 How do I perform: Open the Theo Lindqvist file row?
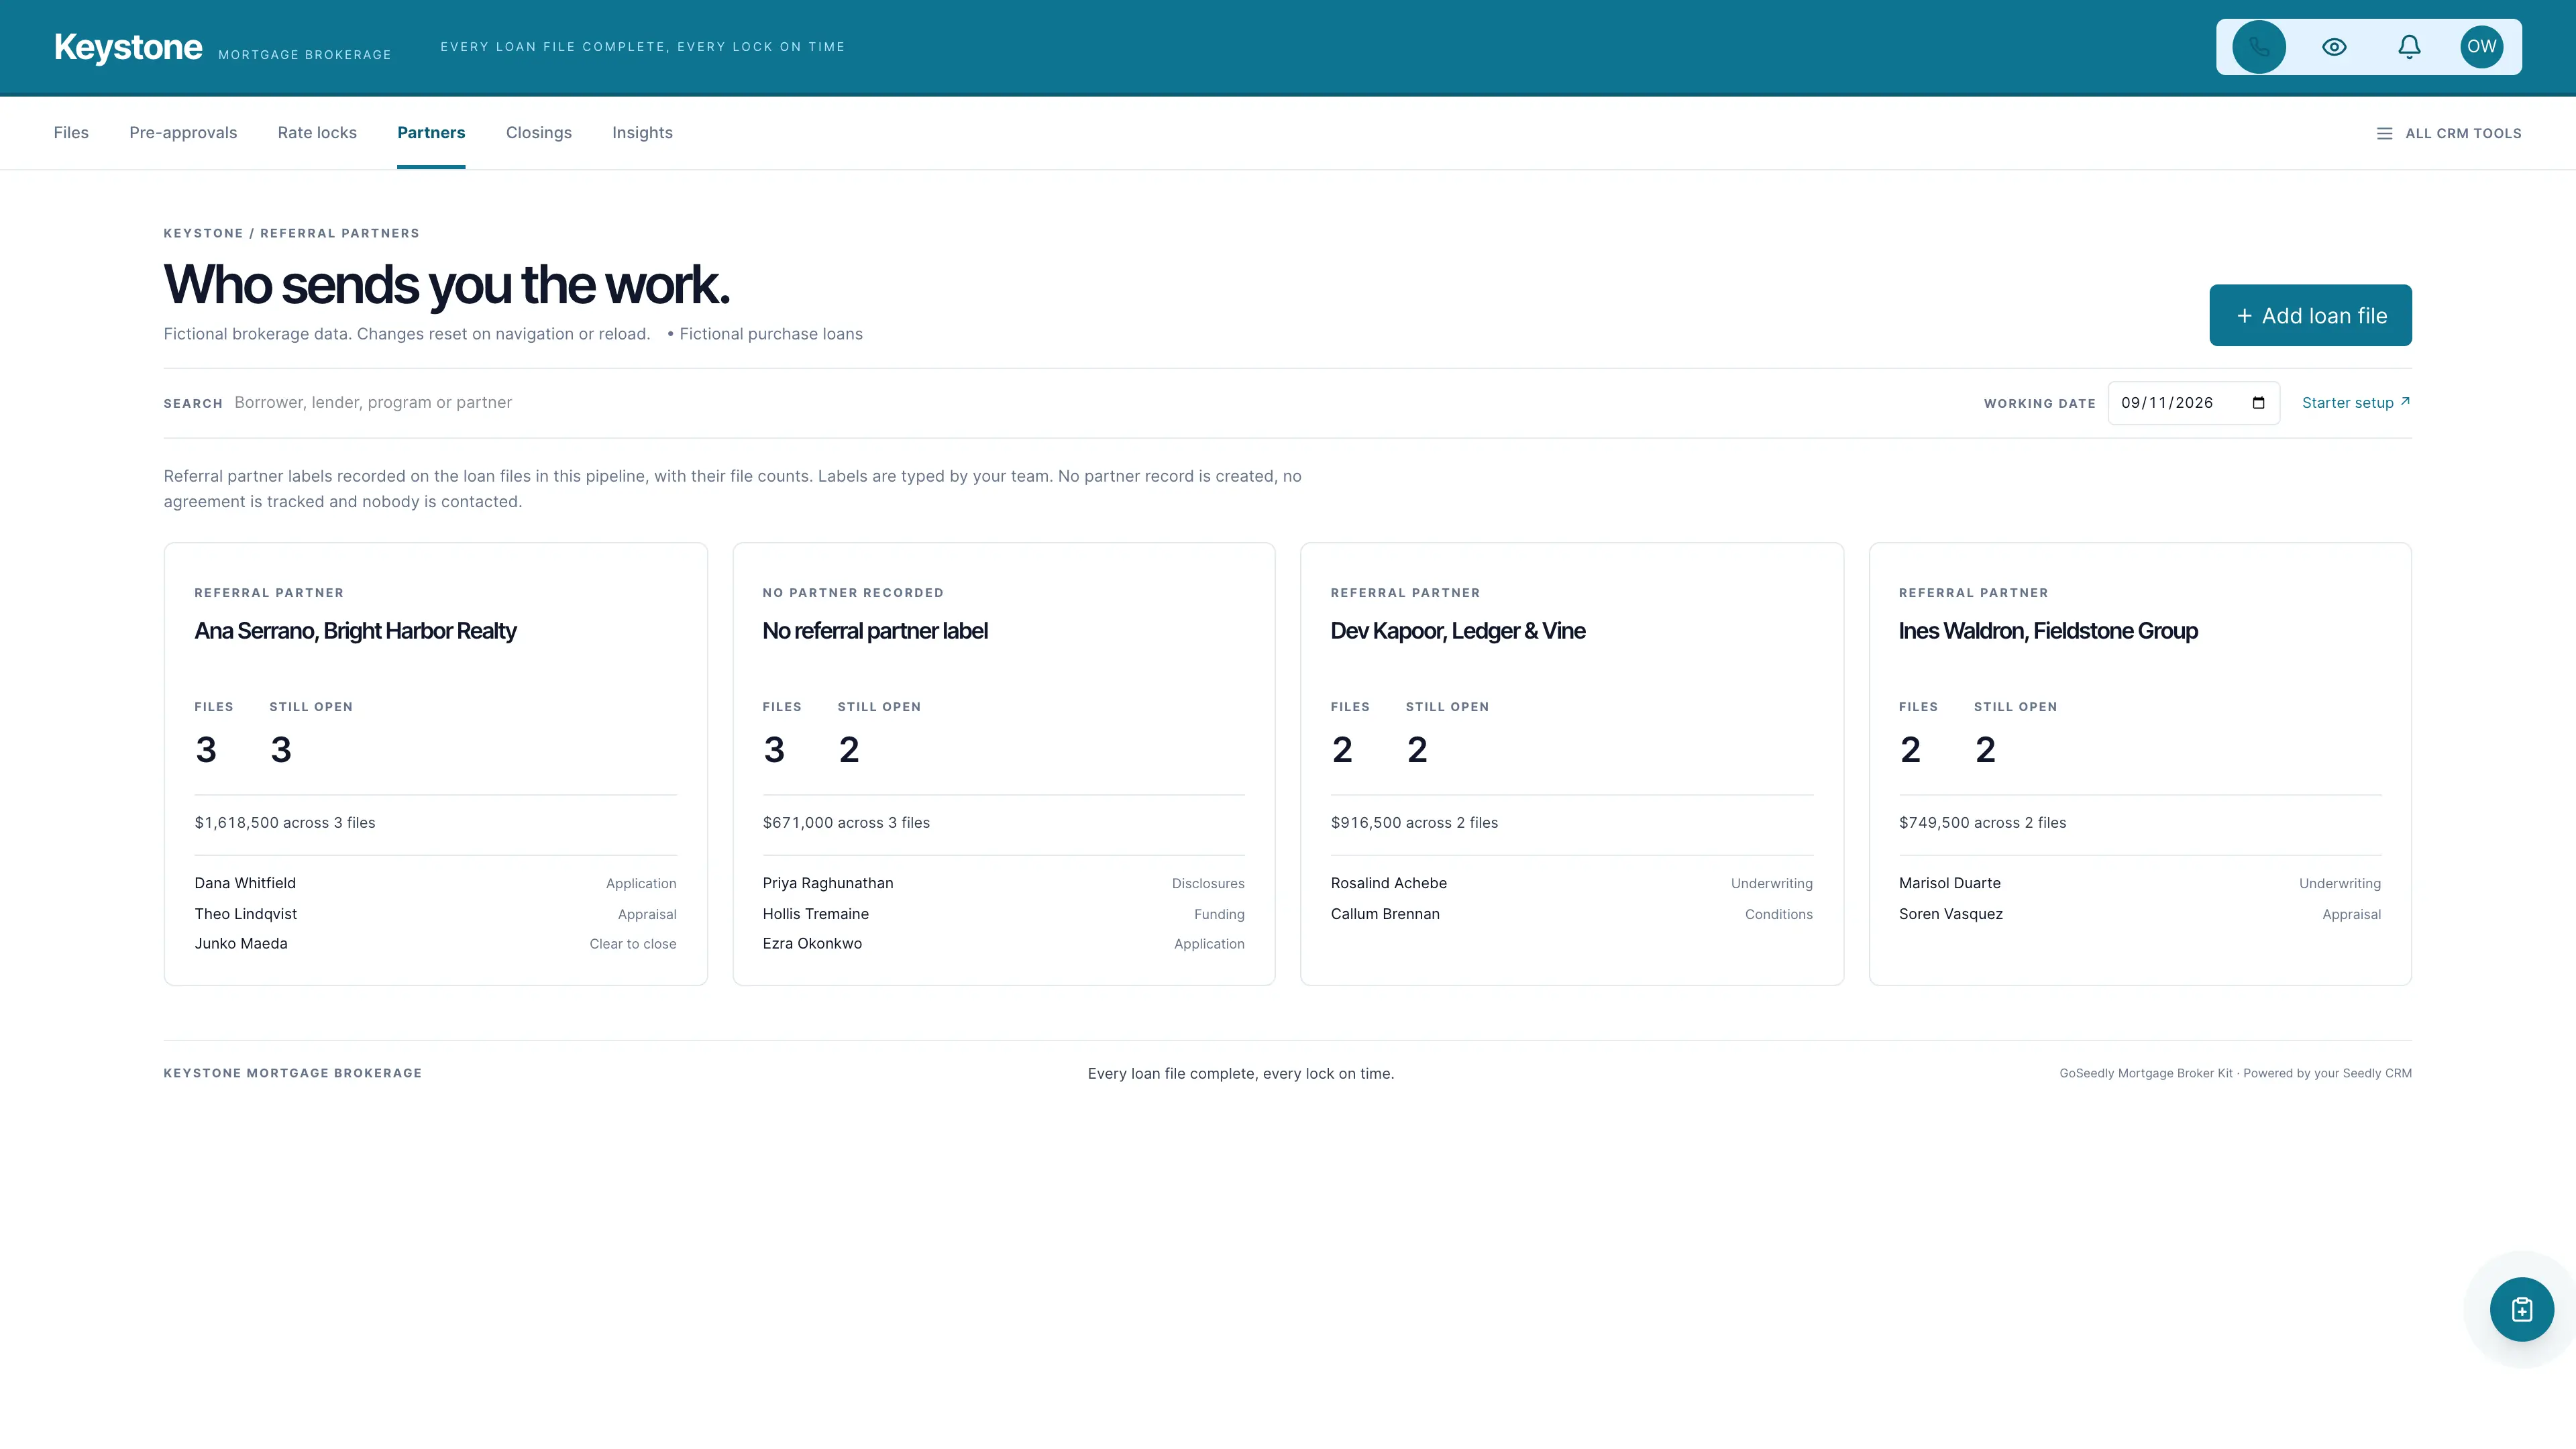435,914
